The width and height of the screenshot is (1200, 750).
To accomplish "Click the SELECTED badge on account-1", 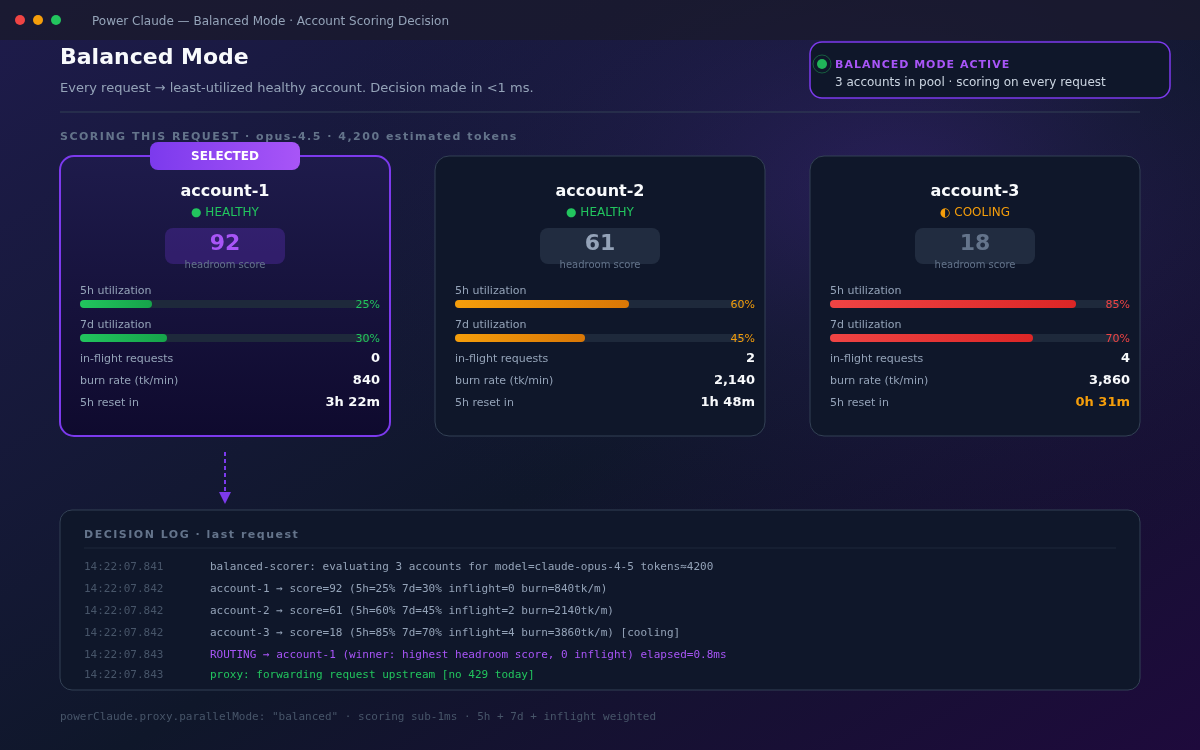I will (225, 156).
